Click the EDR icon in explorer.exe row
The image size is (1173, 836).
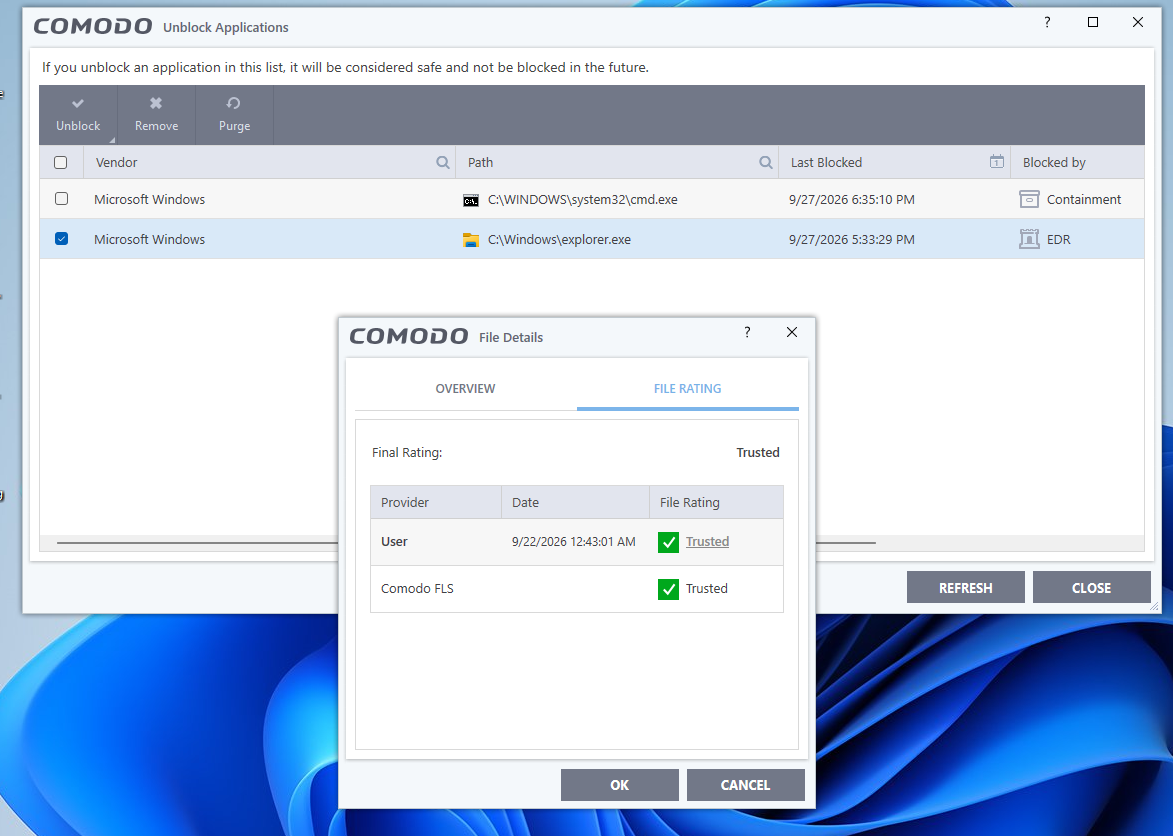click(x=1029, y=239)
